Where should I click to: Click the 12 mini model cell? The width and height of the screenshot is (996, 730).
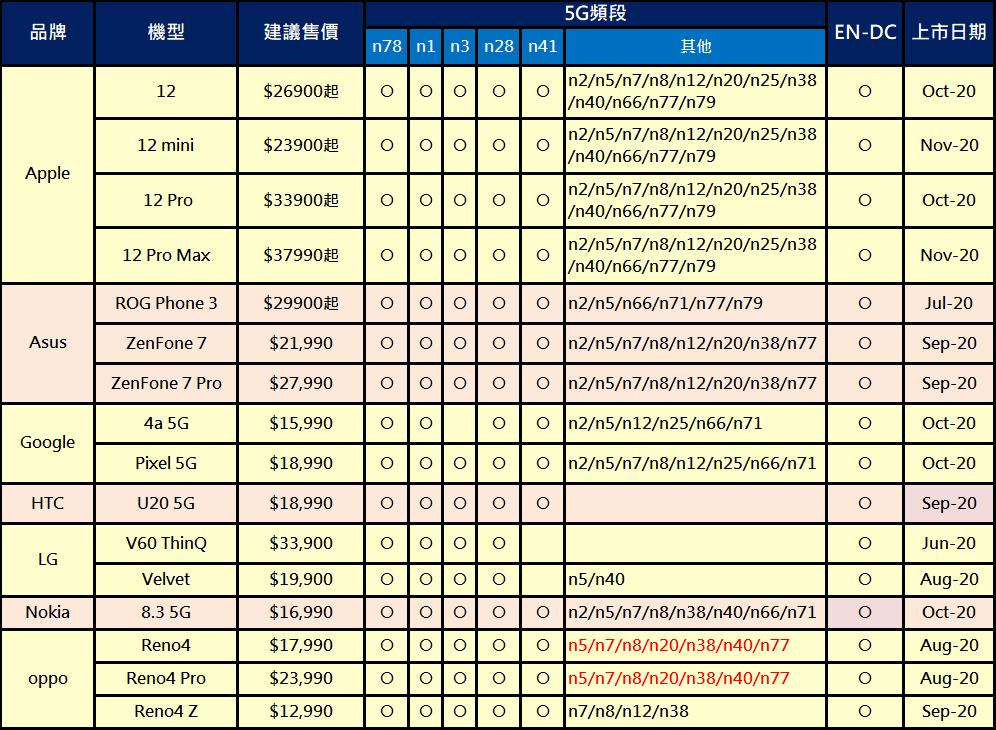coord(166,145)
